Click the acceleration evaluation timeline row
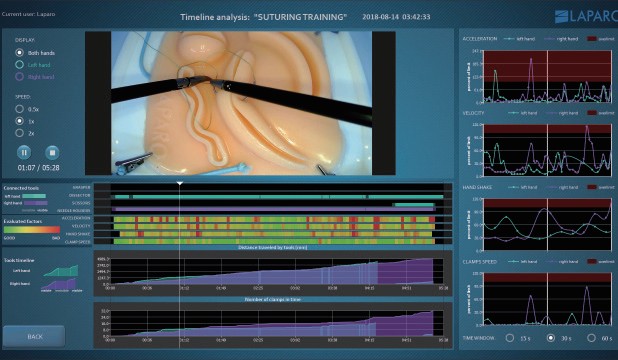 click(x=274, y=219)
